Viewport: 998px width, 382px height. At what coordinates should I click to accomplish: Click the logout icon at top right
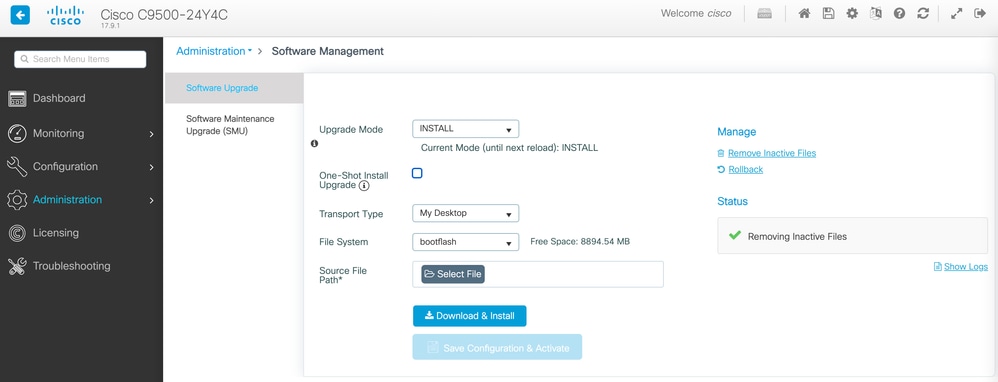980,13
